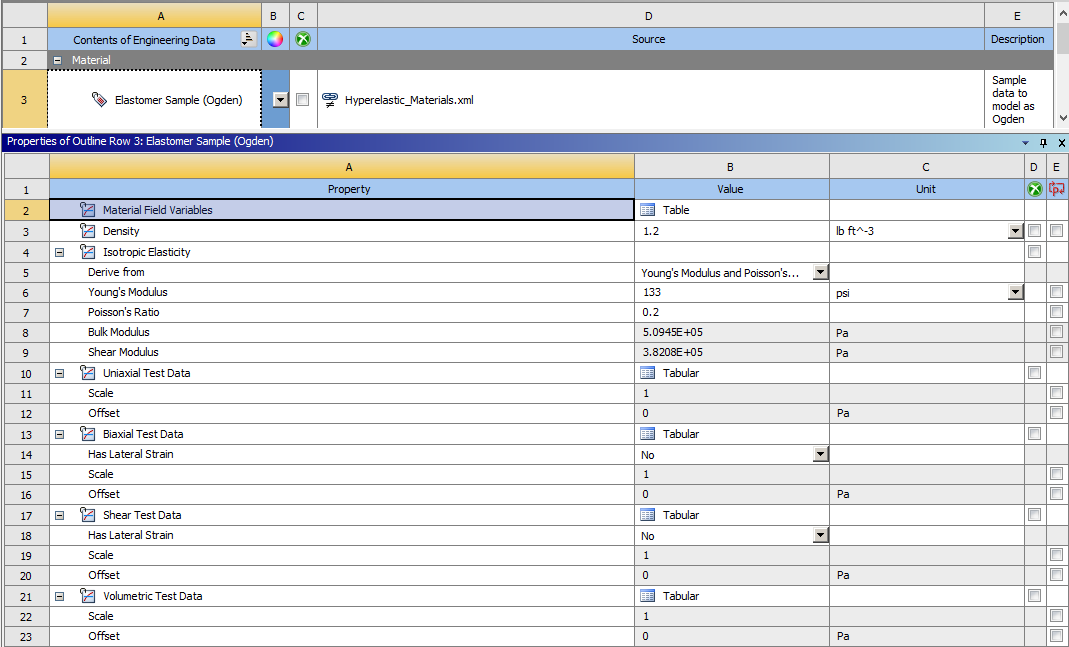This screenshot has height=647, width=1069.
Task: Open the Derive from dropdown
Action: coord(821,273)
